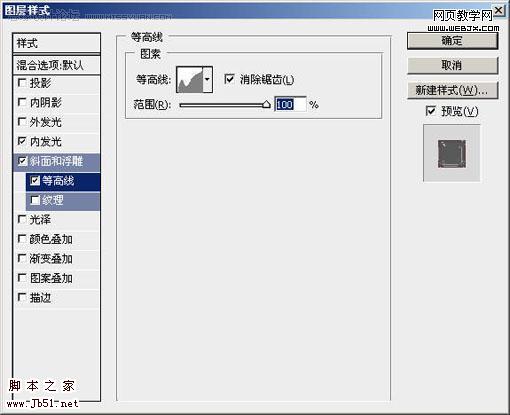Enable the 内阴影 (Inner Shadow) checkbox
The image size is (510, 415).
(x=22, y=102)
